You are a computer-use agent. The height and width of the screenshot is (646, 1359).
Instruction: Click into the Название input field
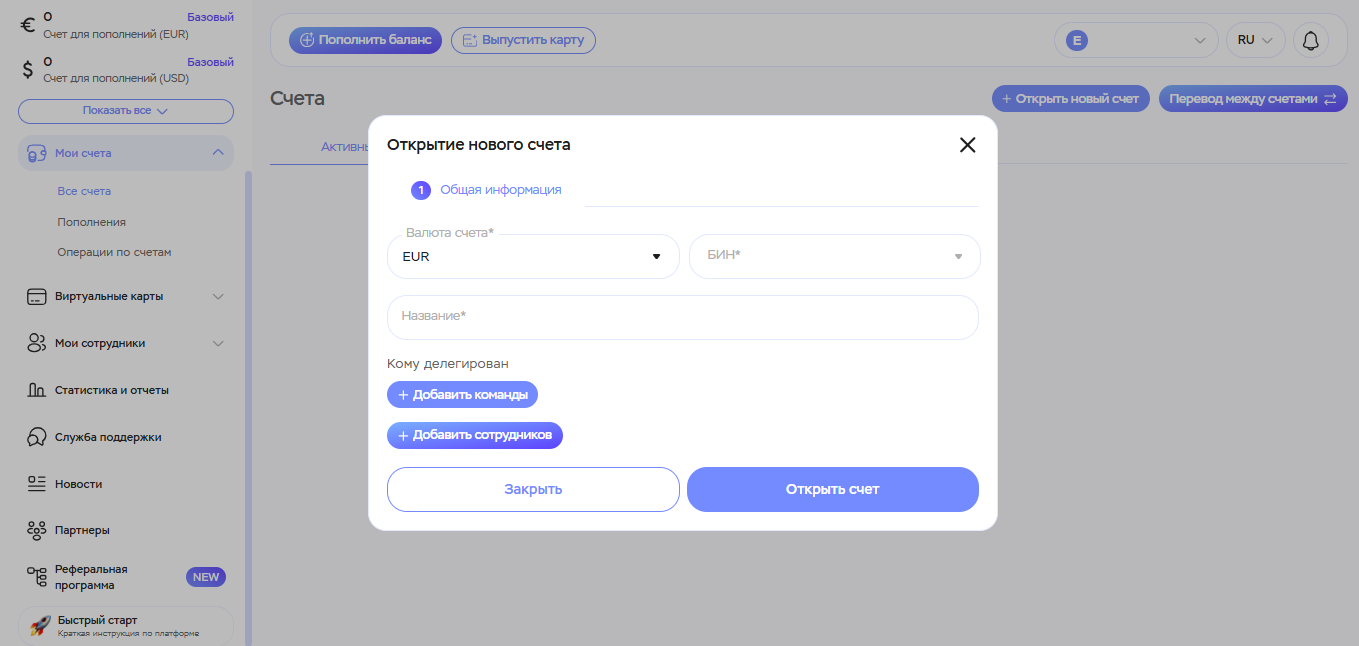[x=682, y=317]
